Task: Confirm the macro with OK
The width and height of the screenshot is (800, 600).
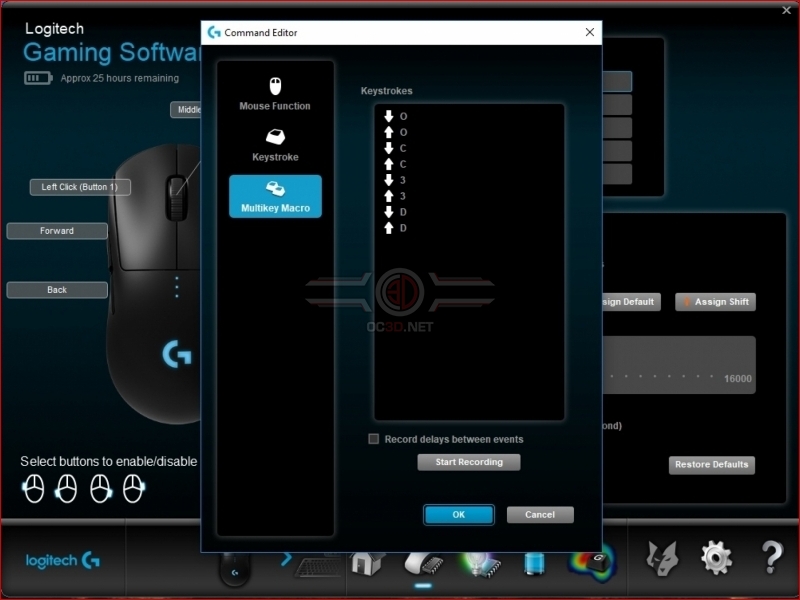Action: tap(458, 514)
